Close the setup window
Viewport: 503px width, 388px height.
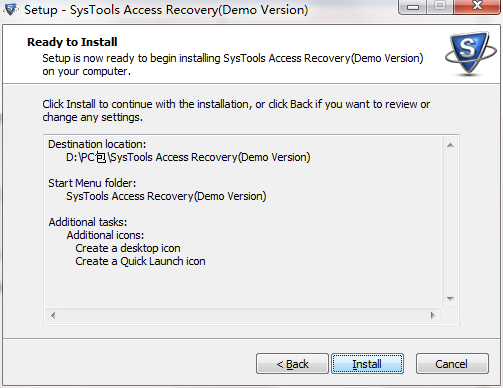pyautogui.click(x=477, y=6)
